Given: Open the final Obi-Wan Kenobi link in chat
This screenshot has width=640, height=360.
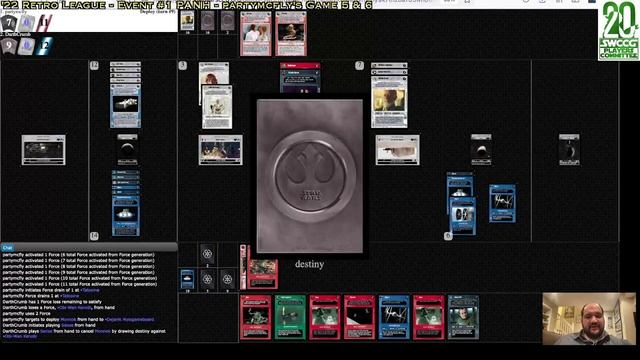Looking at the screenshot, I should point(20,337).
